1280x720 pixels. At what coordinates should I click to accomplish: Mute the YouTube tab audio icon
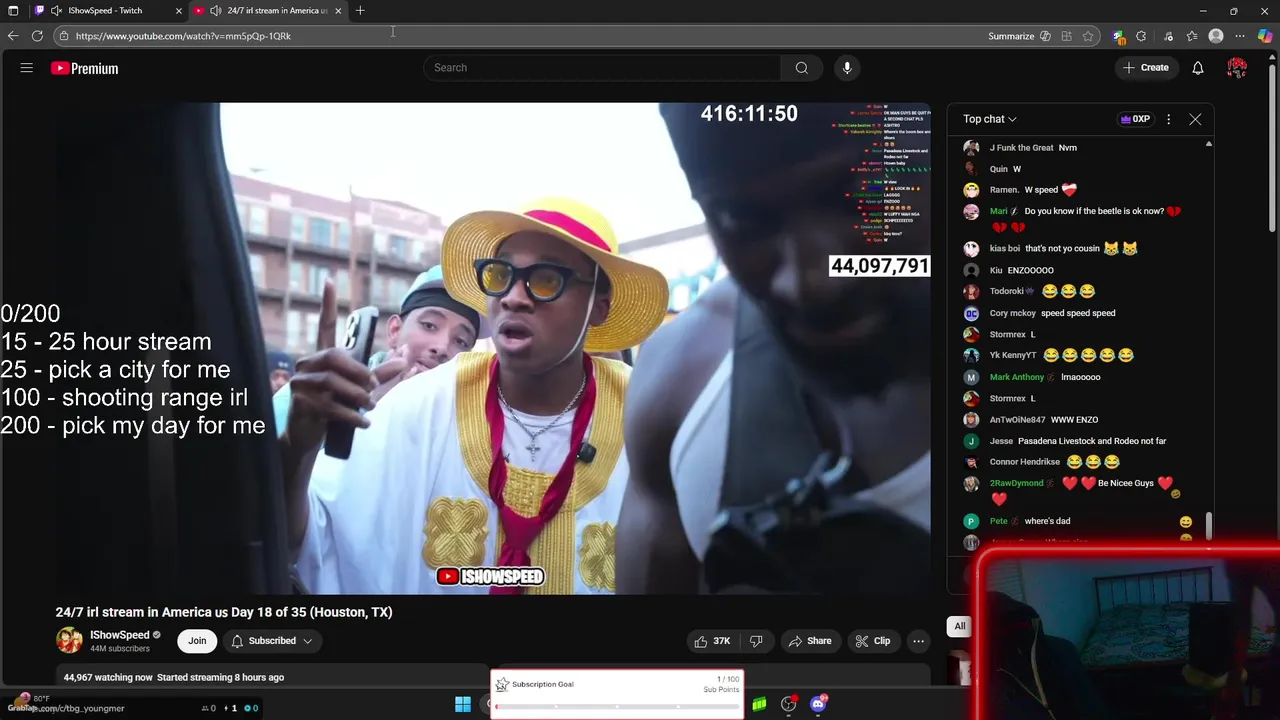click(x=215, y=10)
